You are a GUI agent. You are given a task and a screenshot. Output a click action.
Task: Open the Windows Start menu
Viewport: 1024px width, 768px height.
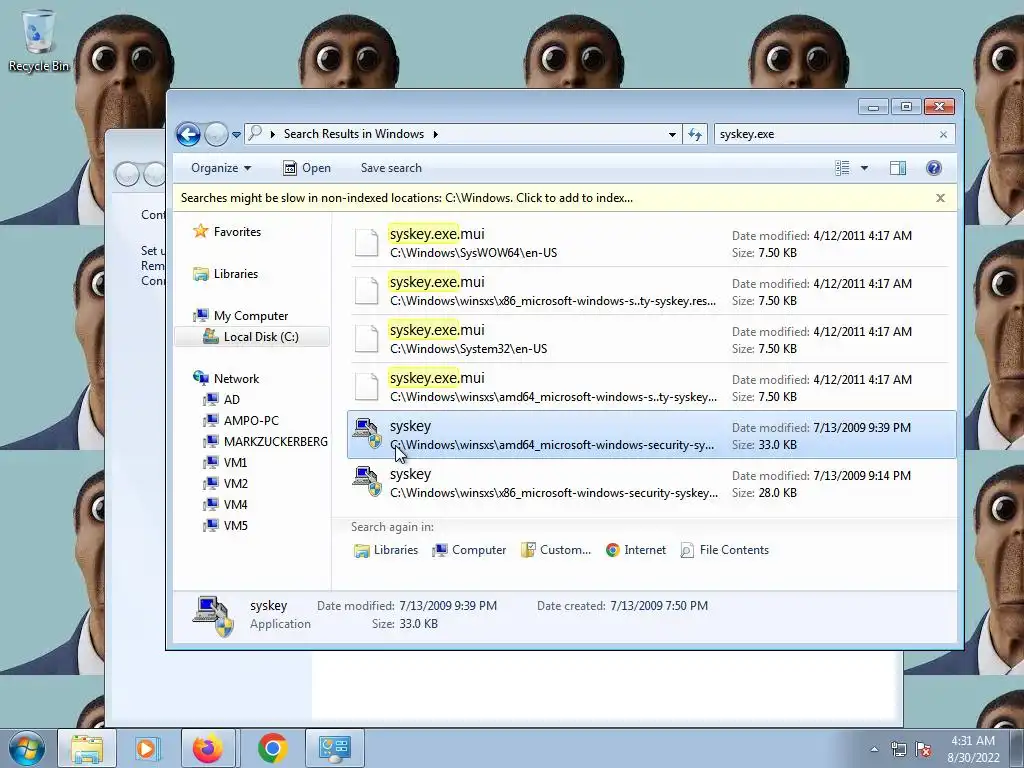tap(27, 748)
